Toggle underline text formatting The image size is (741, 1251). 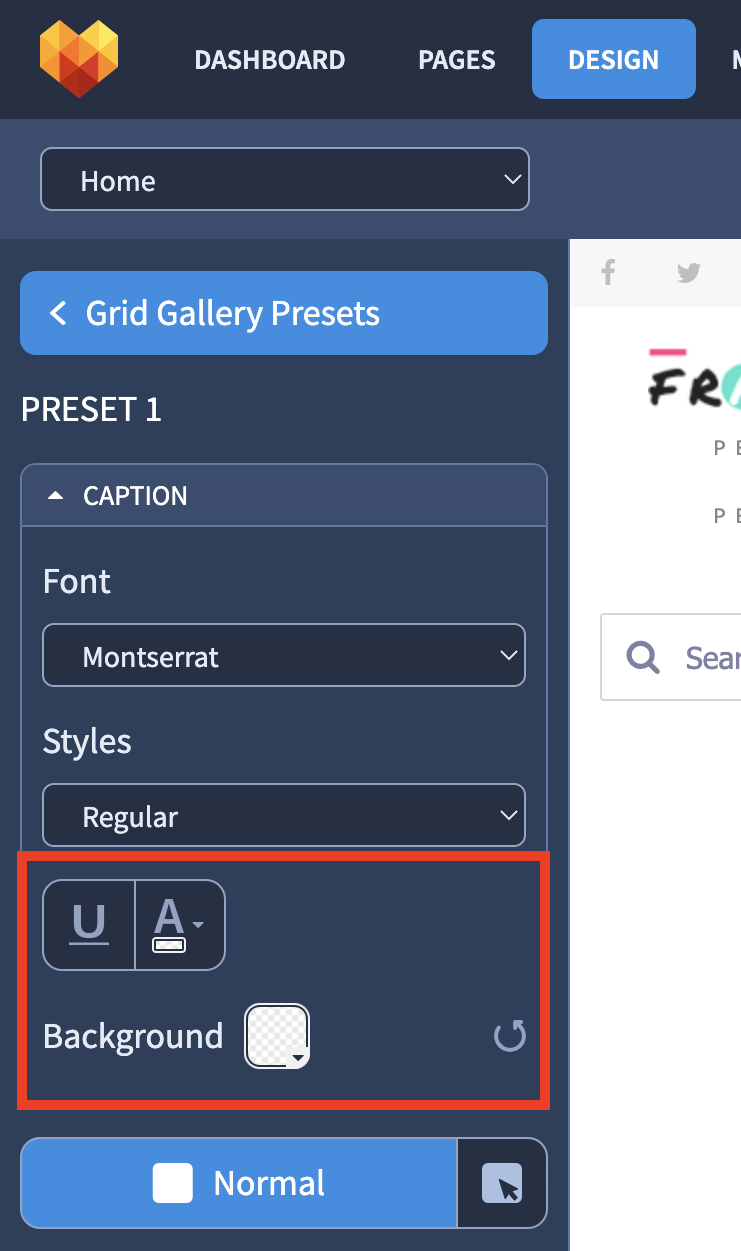pos(89,925)
